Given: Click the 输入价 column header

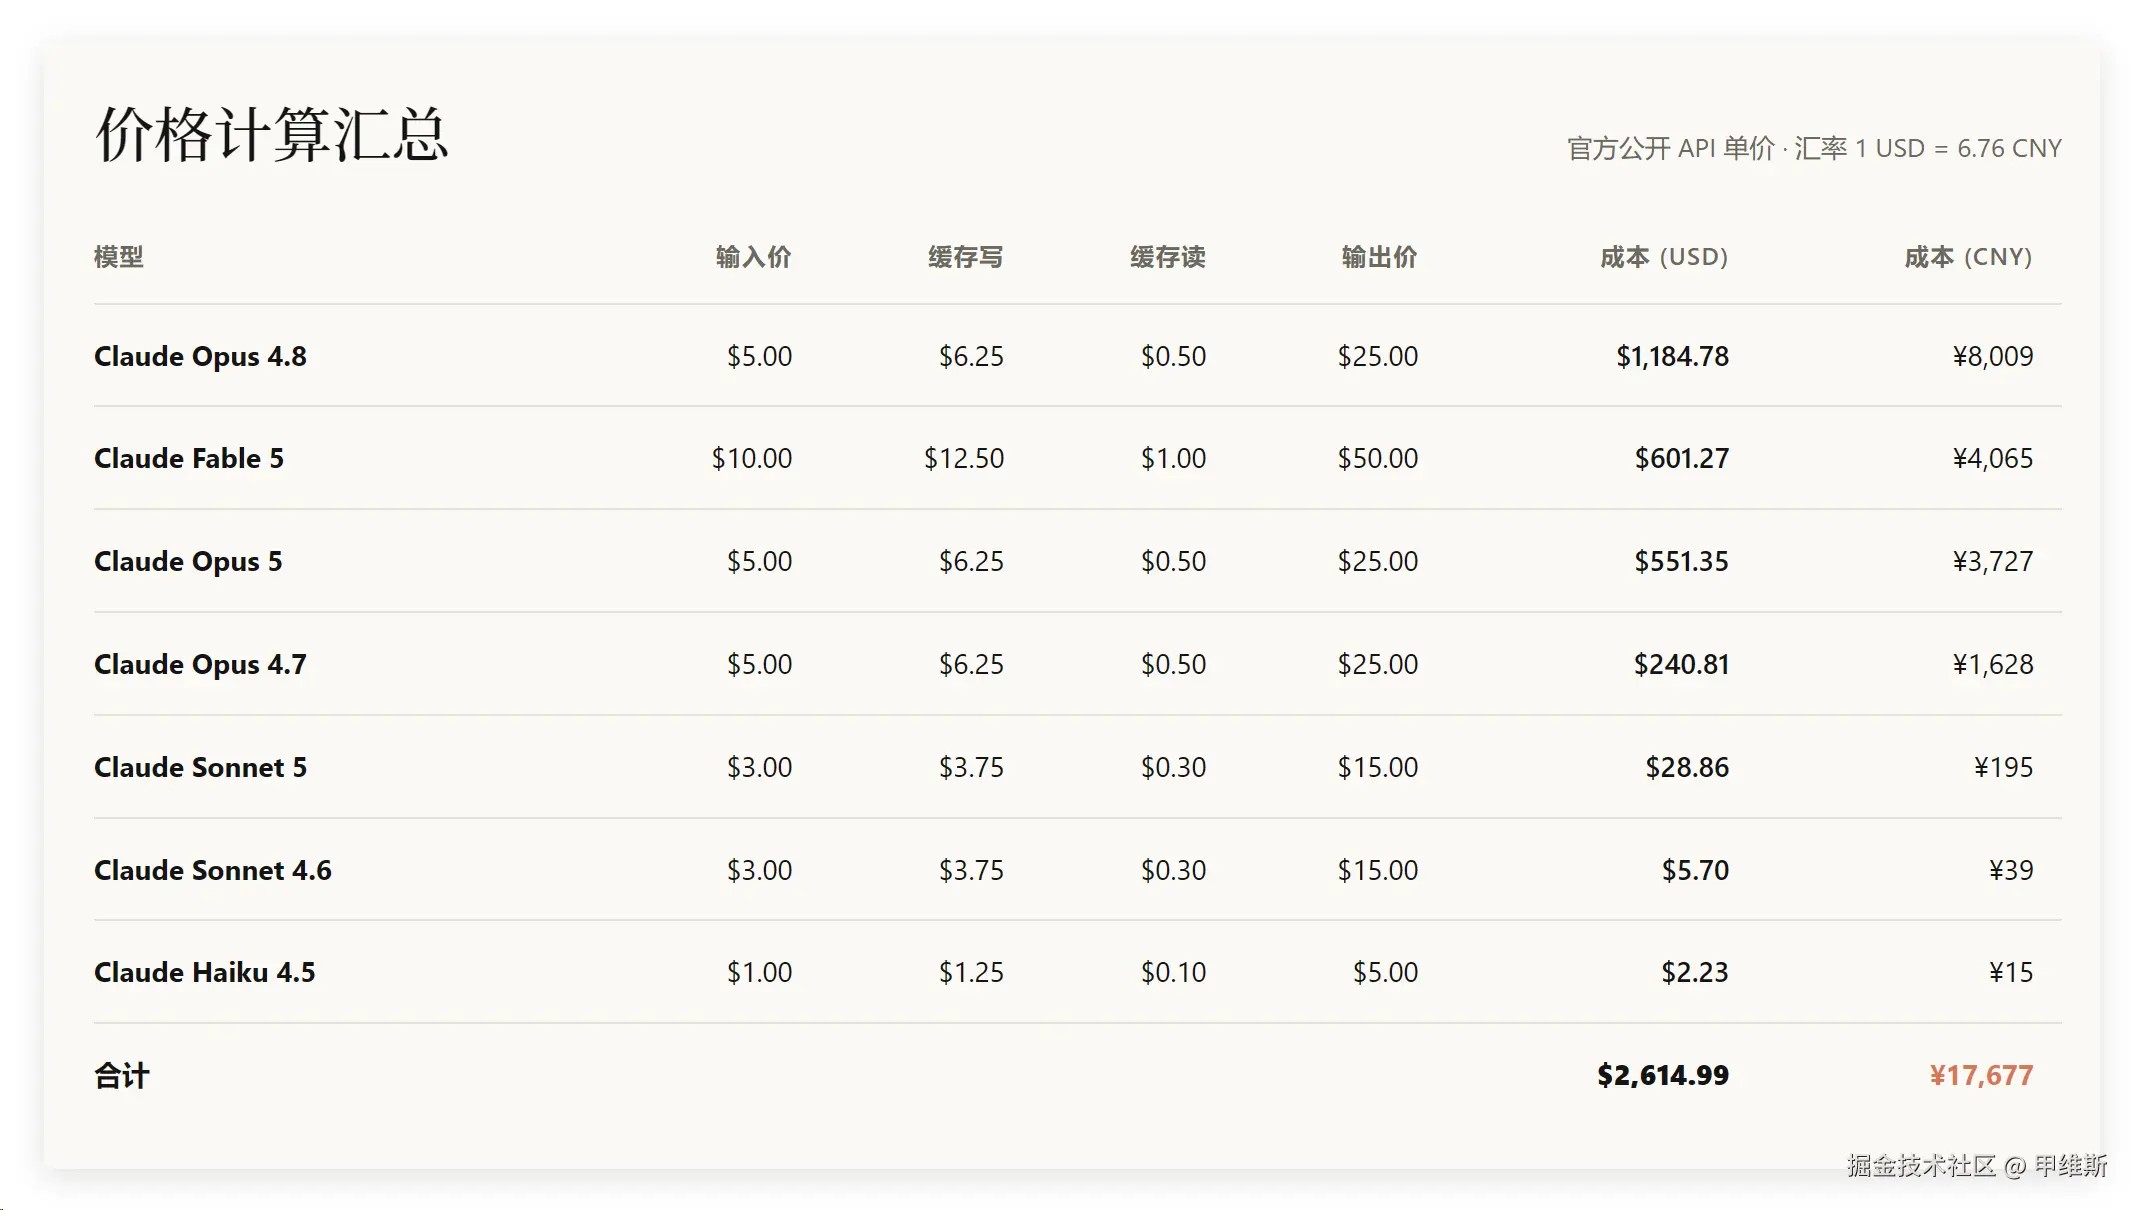Looking at the screenshot, I should pyautogui.click(x=754, y=257).
